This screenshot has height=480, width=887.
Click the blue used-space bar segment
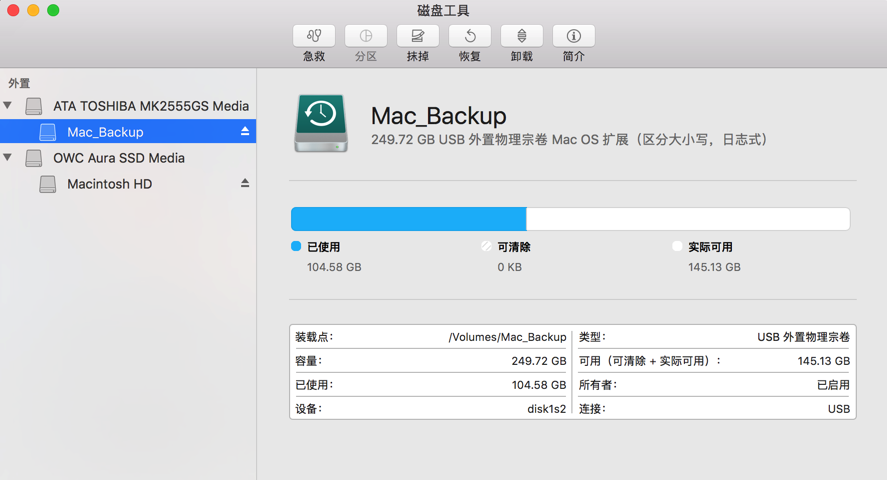pyautogui.click(x=408, y=219)
